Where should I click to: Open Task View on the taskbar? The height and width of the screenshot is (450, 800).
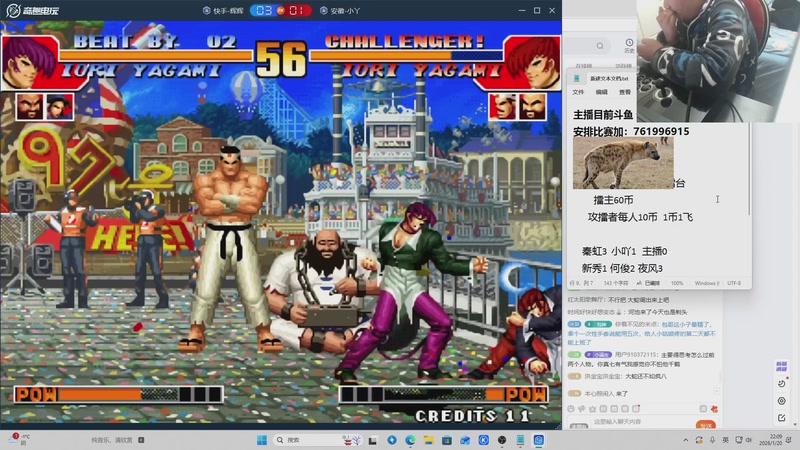pyautogui.click(x=373, y=440)
